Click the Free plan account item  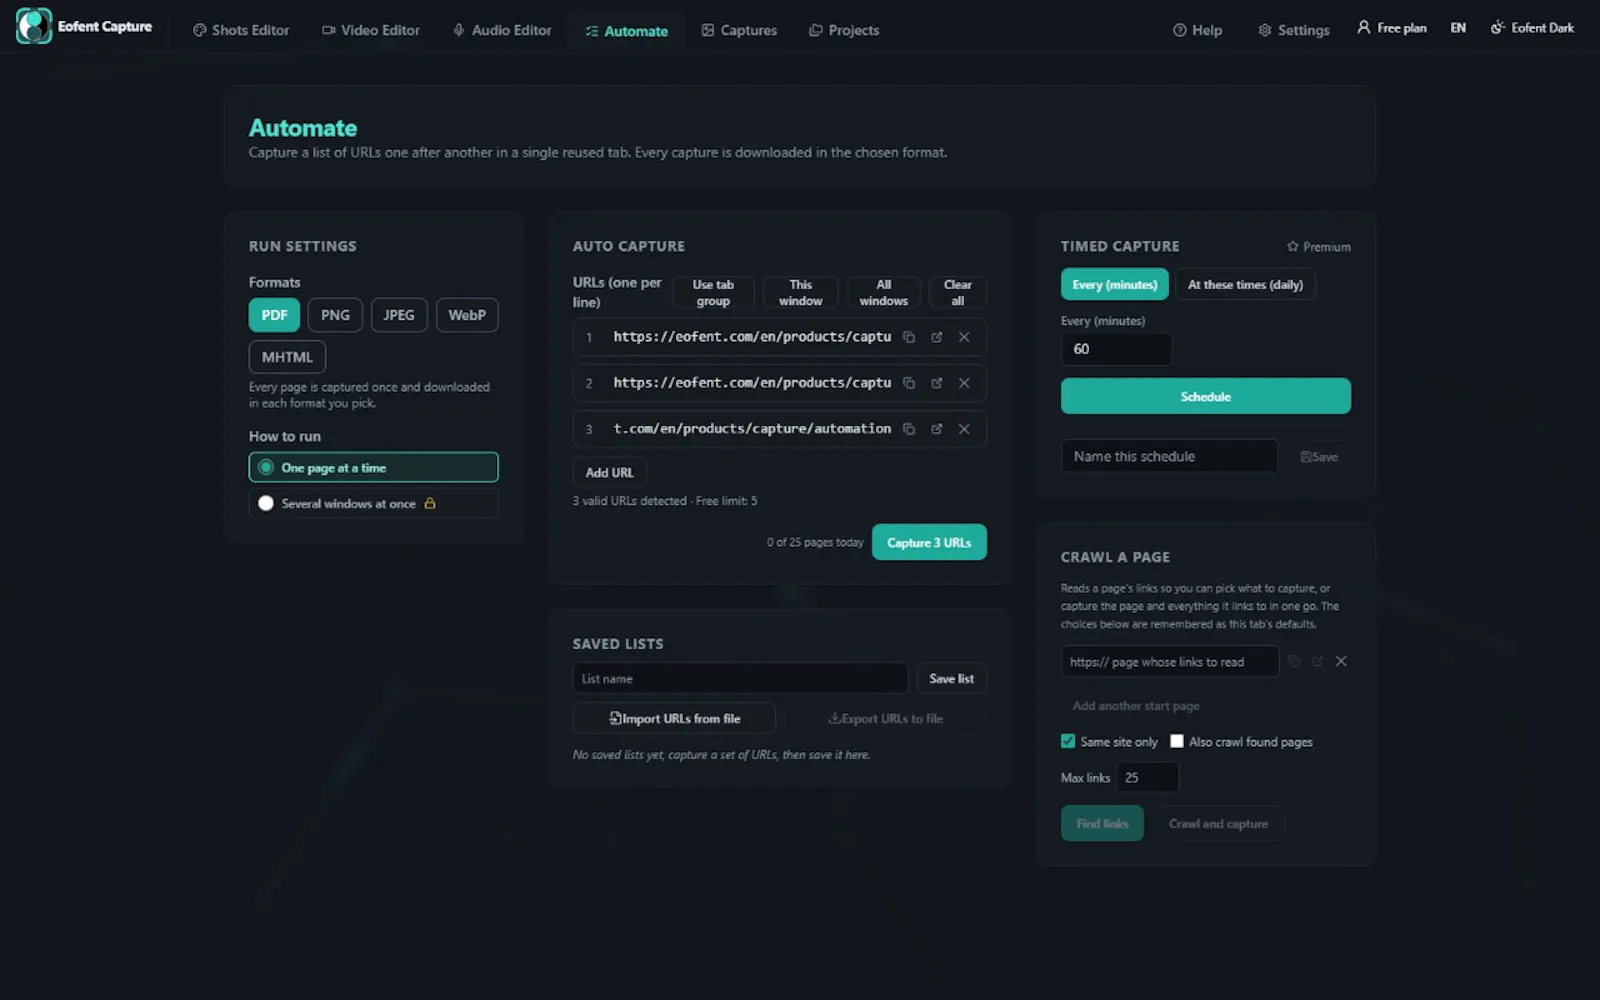1392,28
